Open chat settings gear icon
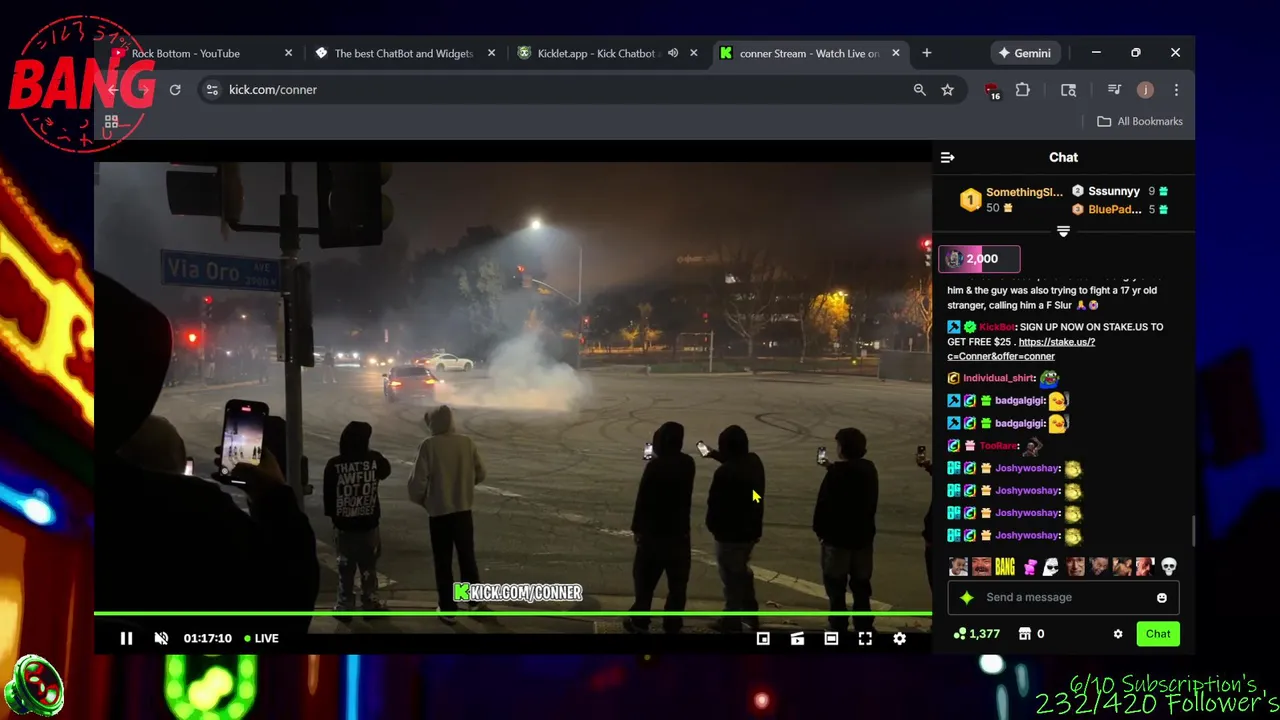 1118,634
